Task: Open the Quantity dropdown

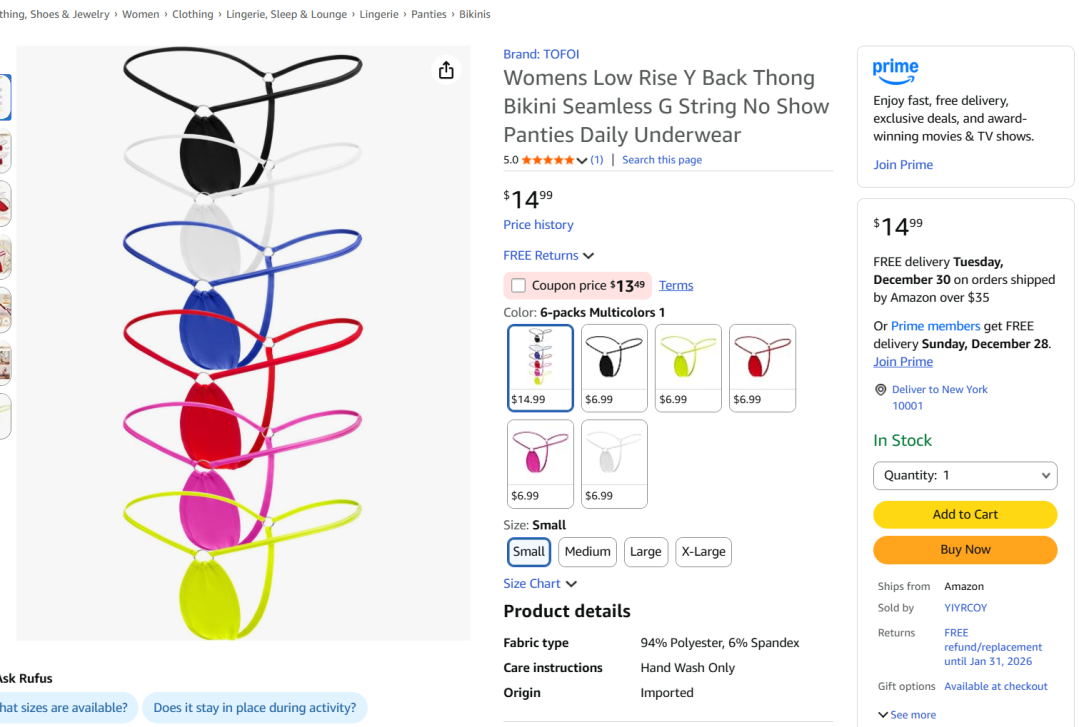Action: [x=965, y=476]
